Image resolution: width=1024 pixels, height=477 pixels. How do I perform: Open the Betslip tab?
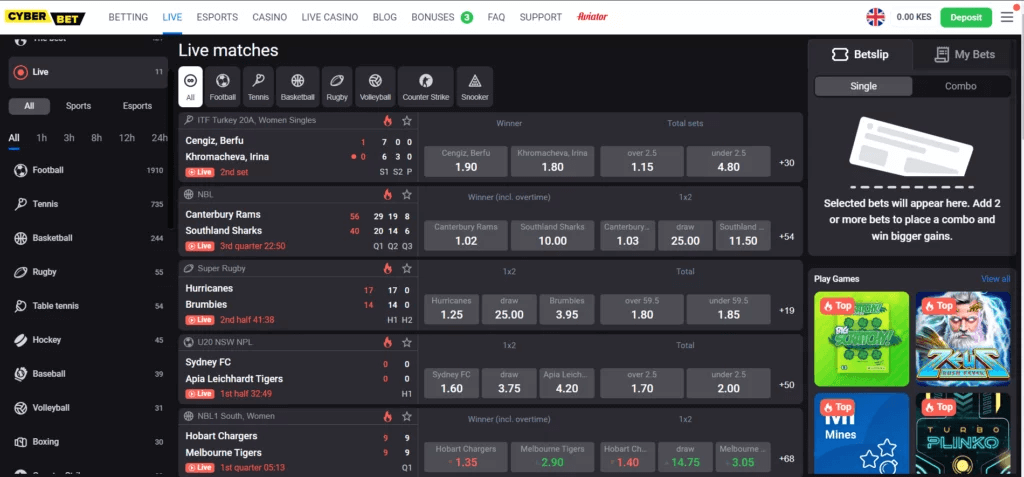point(860,55)
